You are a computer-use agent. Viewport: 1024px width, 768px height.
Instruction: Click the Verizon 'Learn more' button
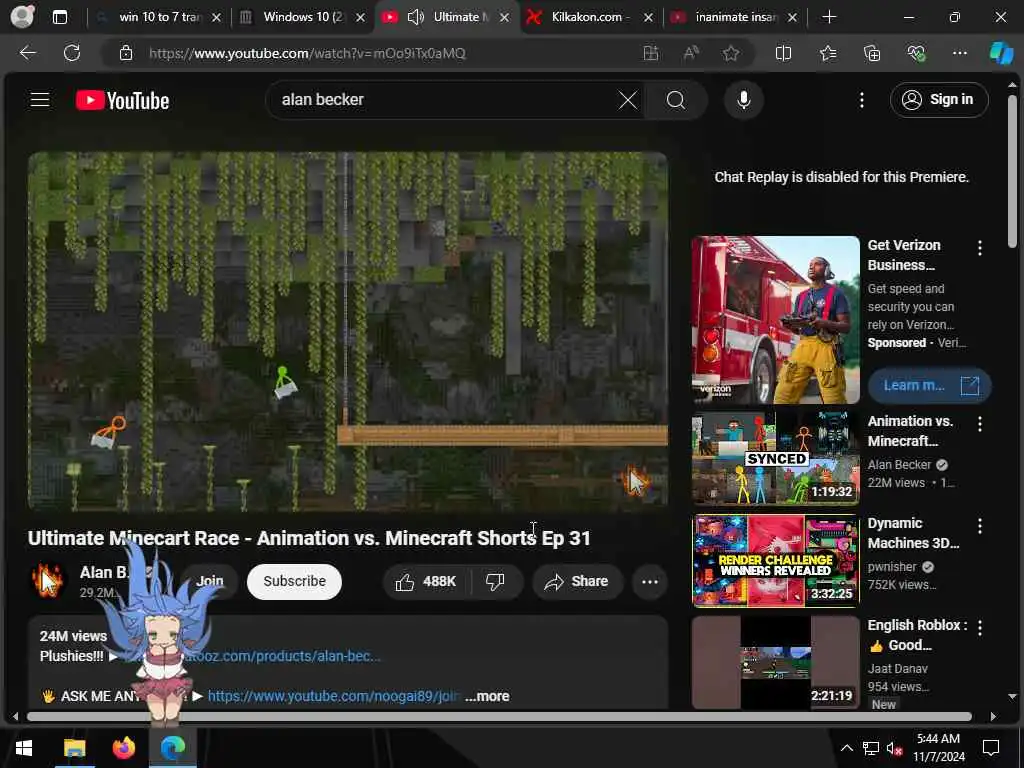[x=929, y=385]
